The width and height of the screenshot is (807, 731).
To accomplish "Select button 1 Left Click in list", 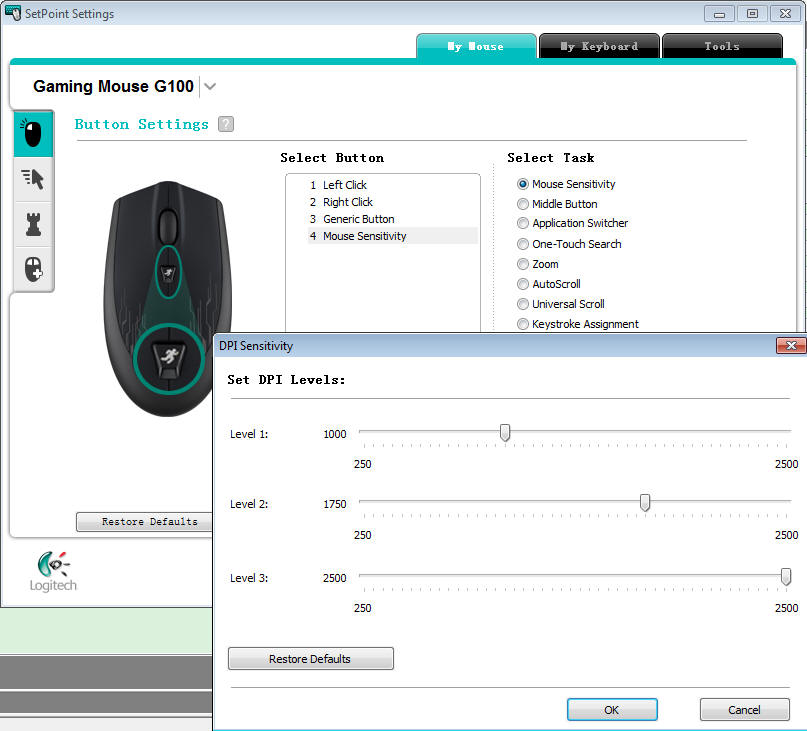I will click(x=392, y=185).
